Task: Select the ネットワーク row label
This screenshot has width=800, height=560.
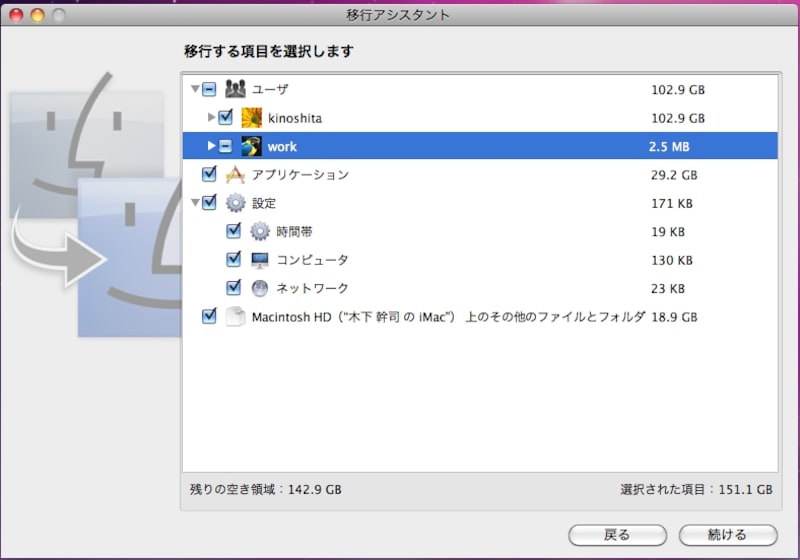Action: [312, 289]
